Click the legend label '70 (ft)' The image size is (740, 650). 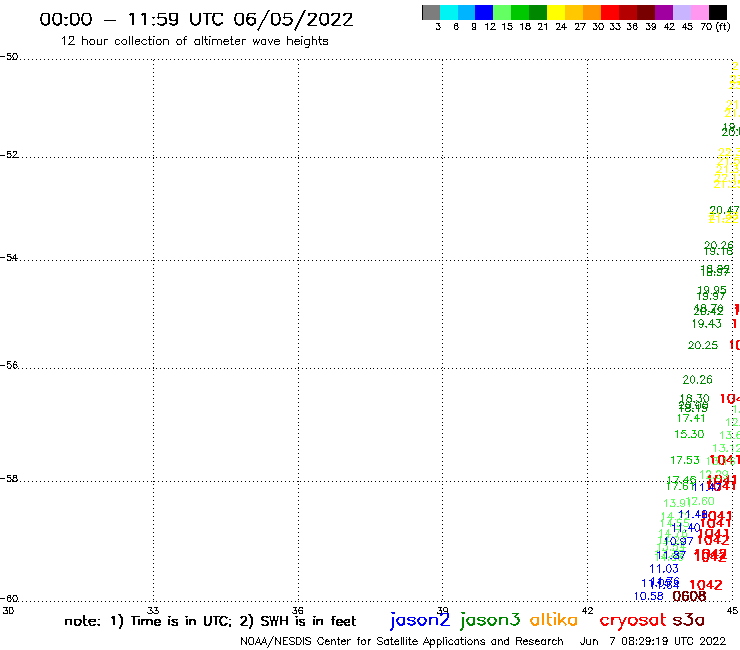(715, 27)
